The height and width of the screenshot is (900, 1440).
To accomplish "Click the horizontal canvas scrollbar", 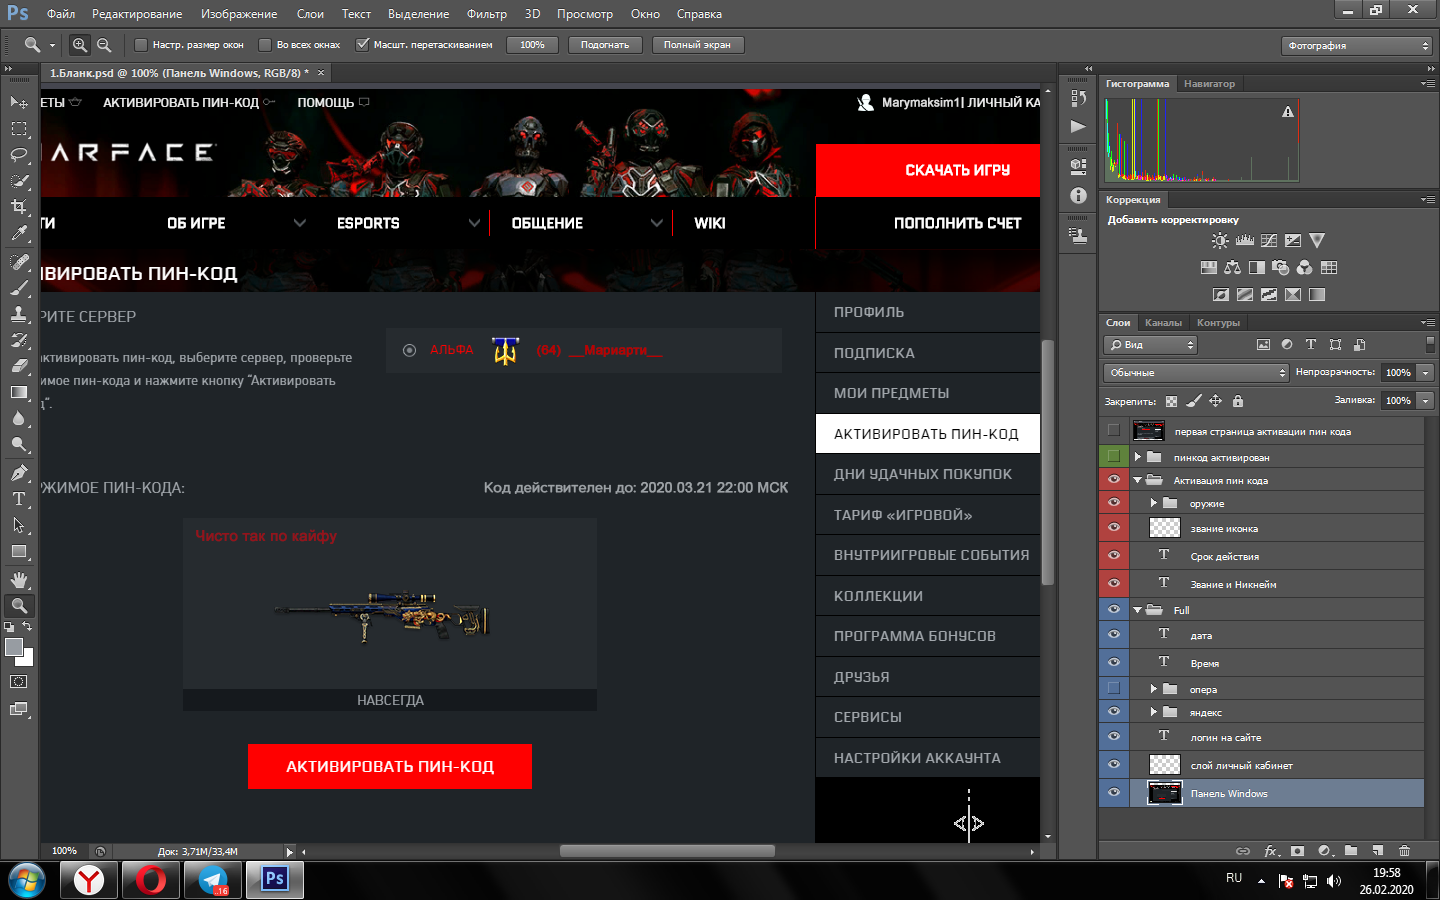I will point(667,851).
